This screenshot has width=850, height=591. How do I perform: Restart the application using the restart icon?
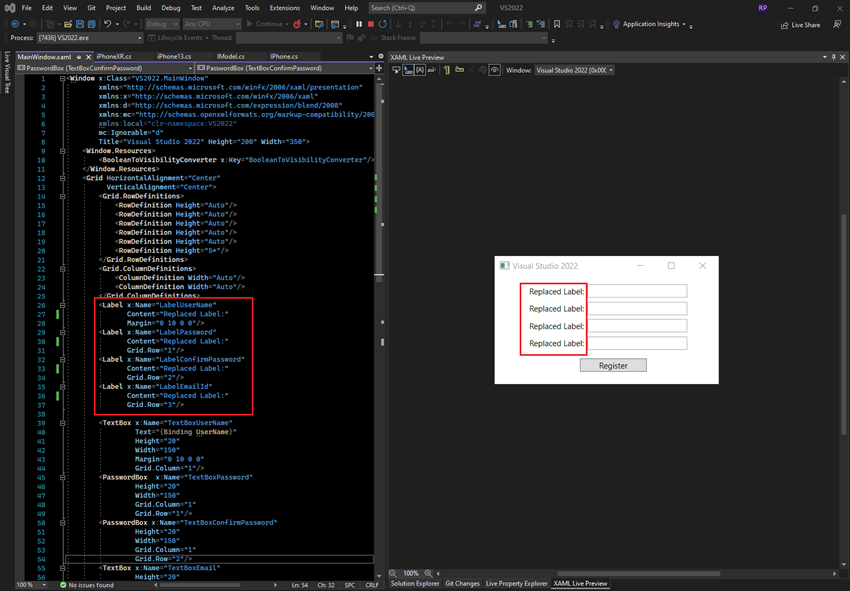pos(383,24)
